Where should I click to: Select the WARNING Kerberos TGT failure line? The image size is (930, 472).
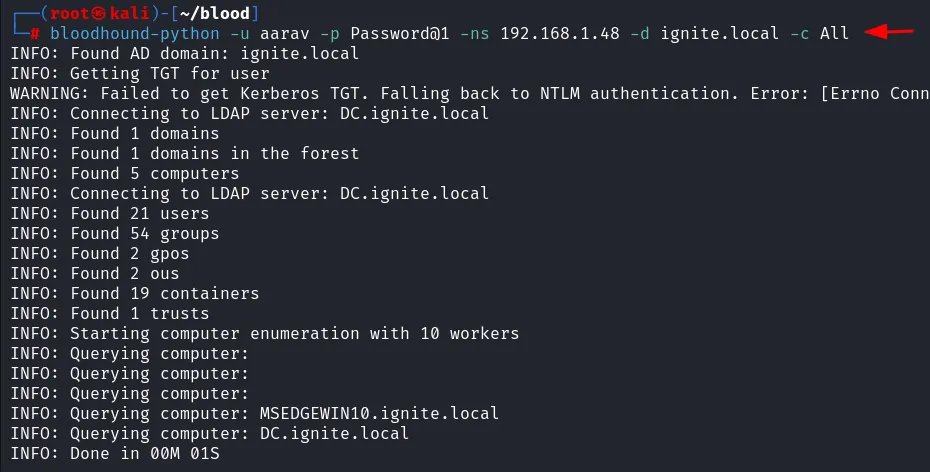pyautogui.click(x=469, y=93)
